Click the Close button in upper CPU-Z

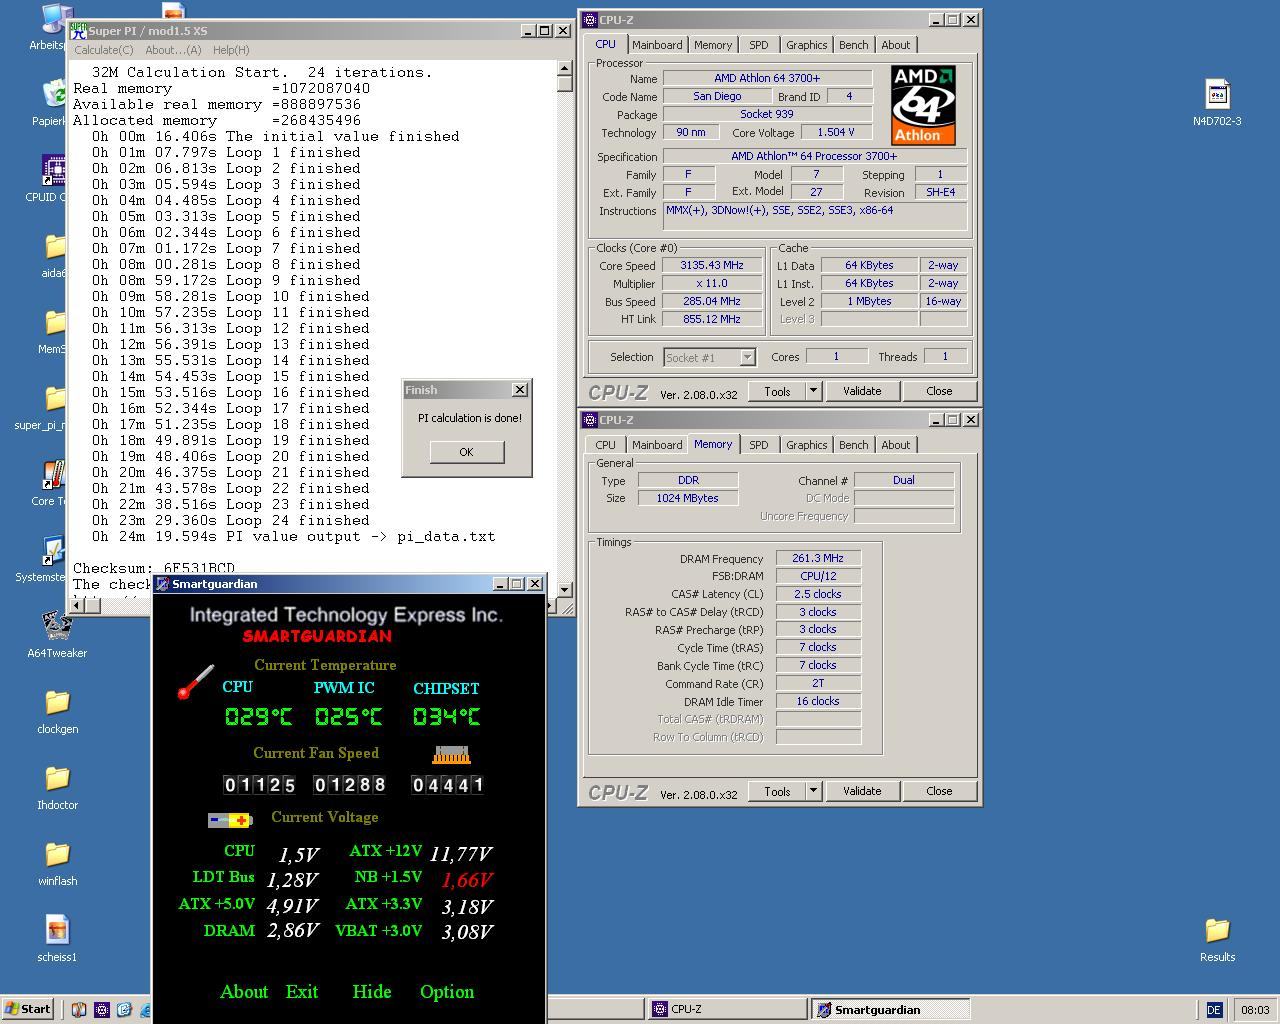pyautogui.click(x=939, y=391)
